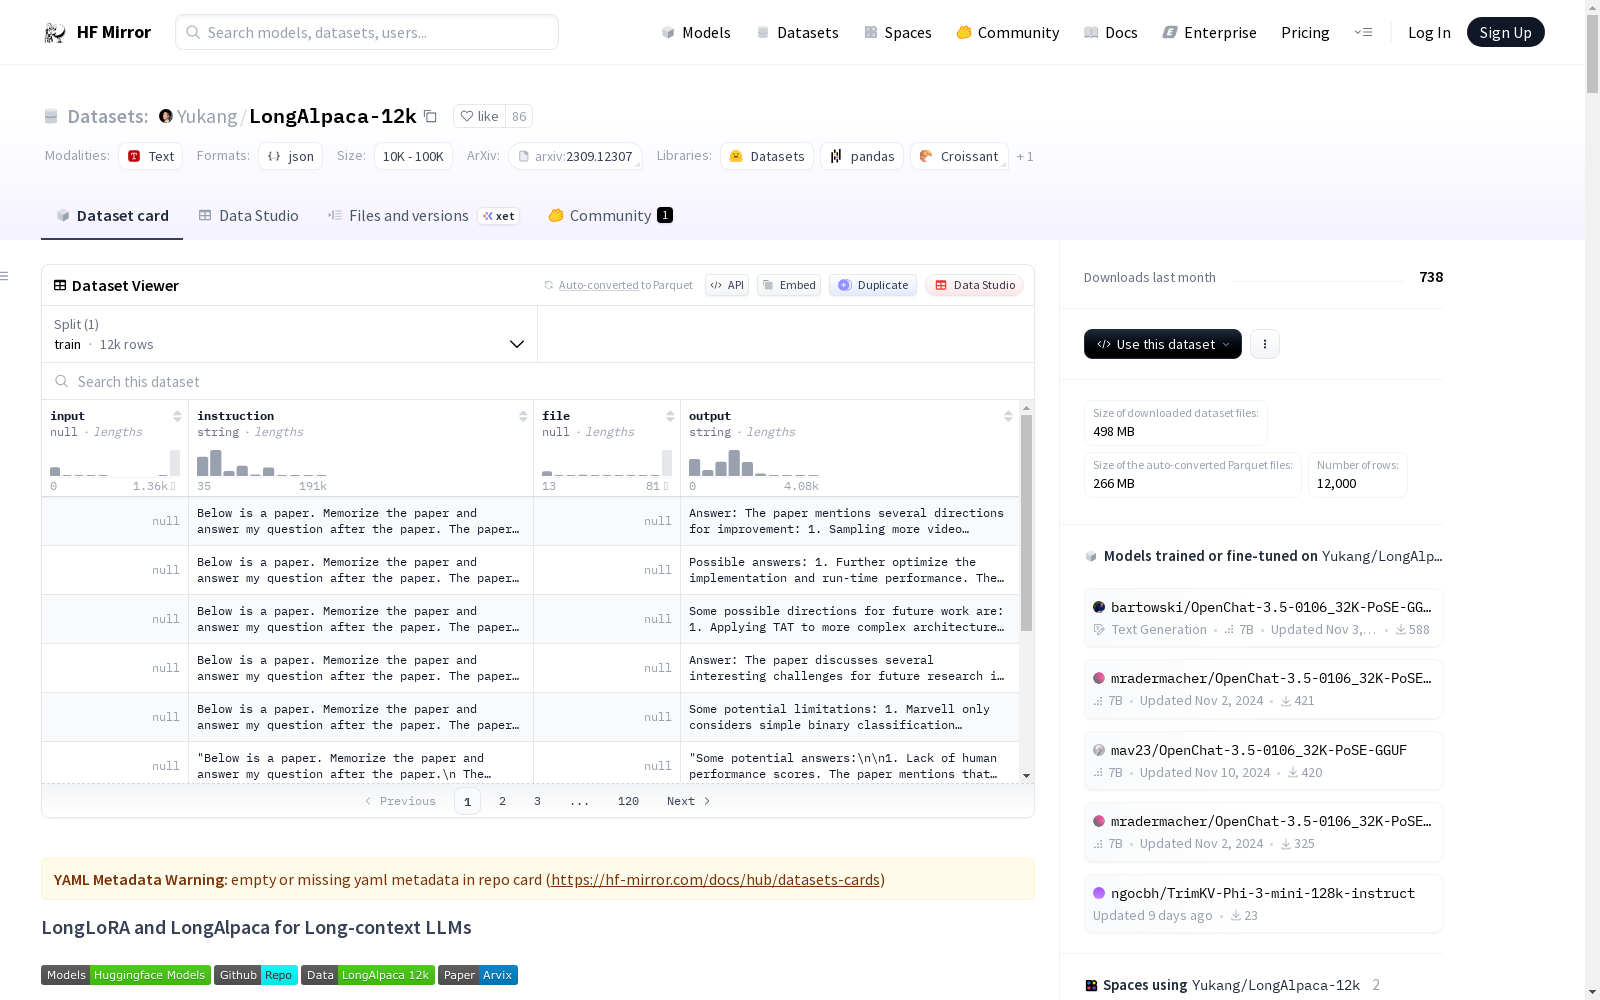
Task: Click the API button in Dataset Viewer
Action: pyautogui.click(x=727, y=285)
